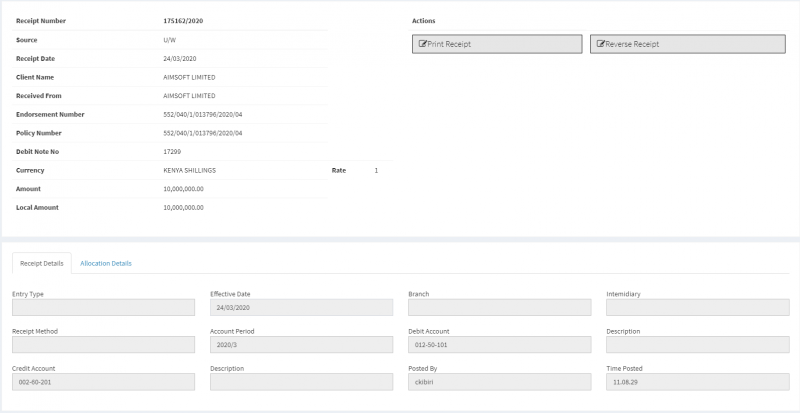This screenshot has width=800, height=413.
Task: Select Received From value AIMSOFT LIMITED
Action: click(x=189, y=96)
